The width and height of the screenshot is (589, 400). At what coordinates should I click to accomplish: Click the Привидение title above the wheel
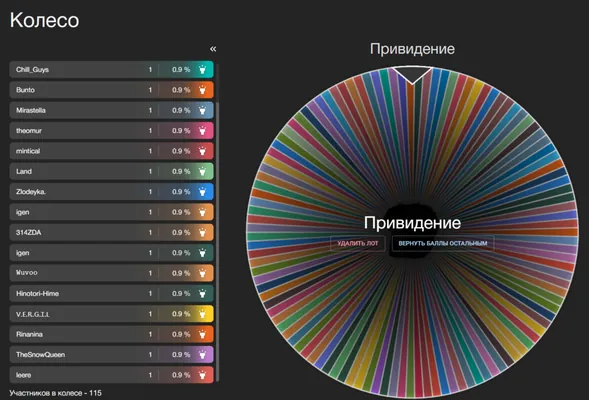[412, 49]
